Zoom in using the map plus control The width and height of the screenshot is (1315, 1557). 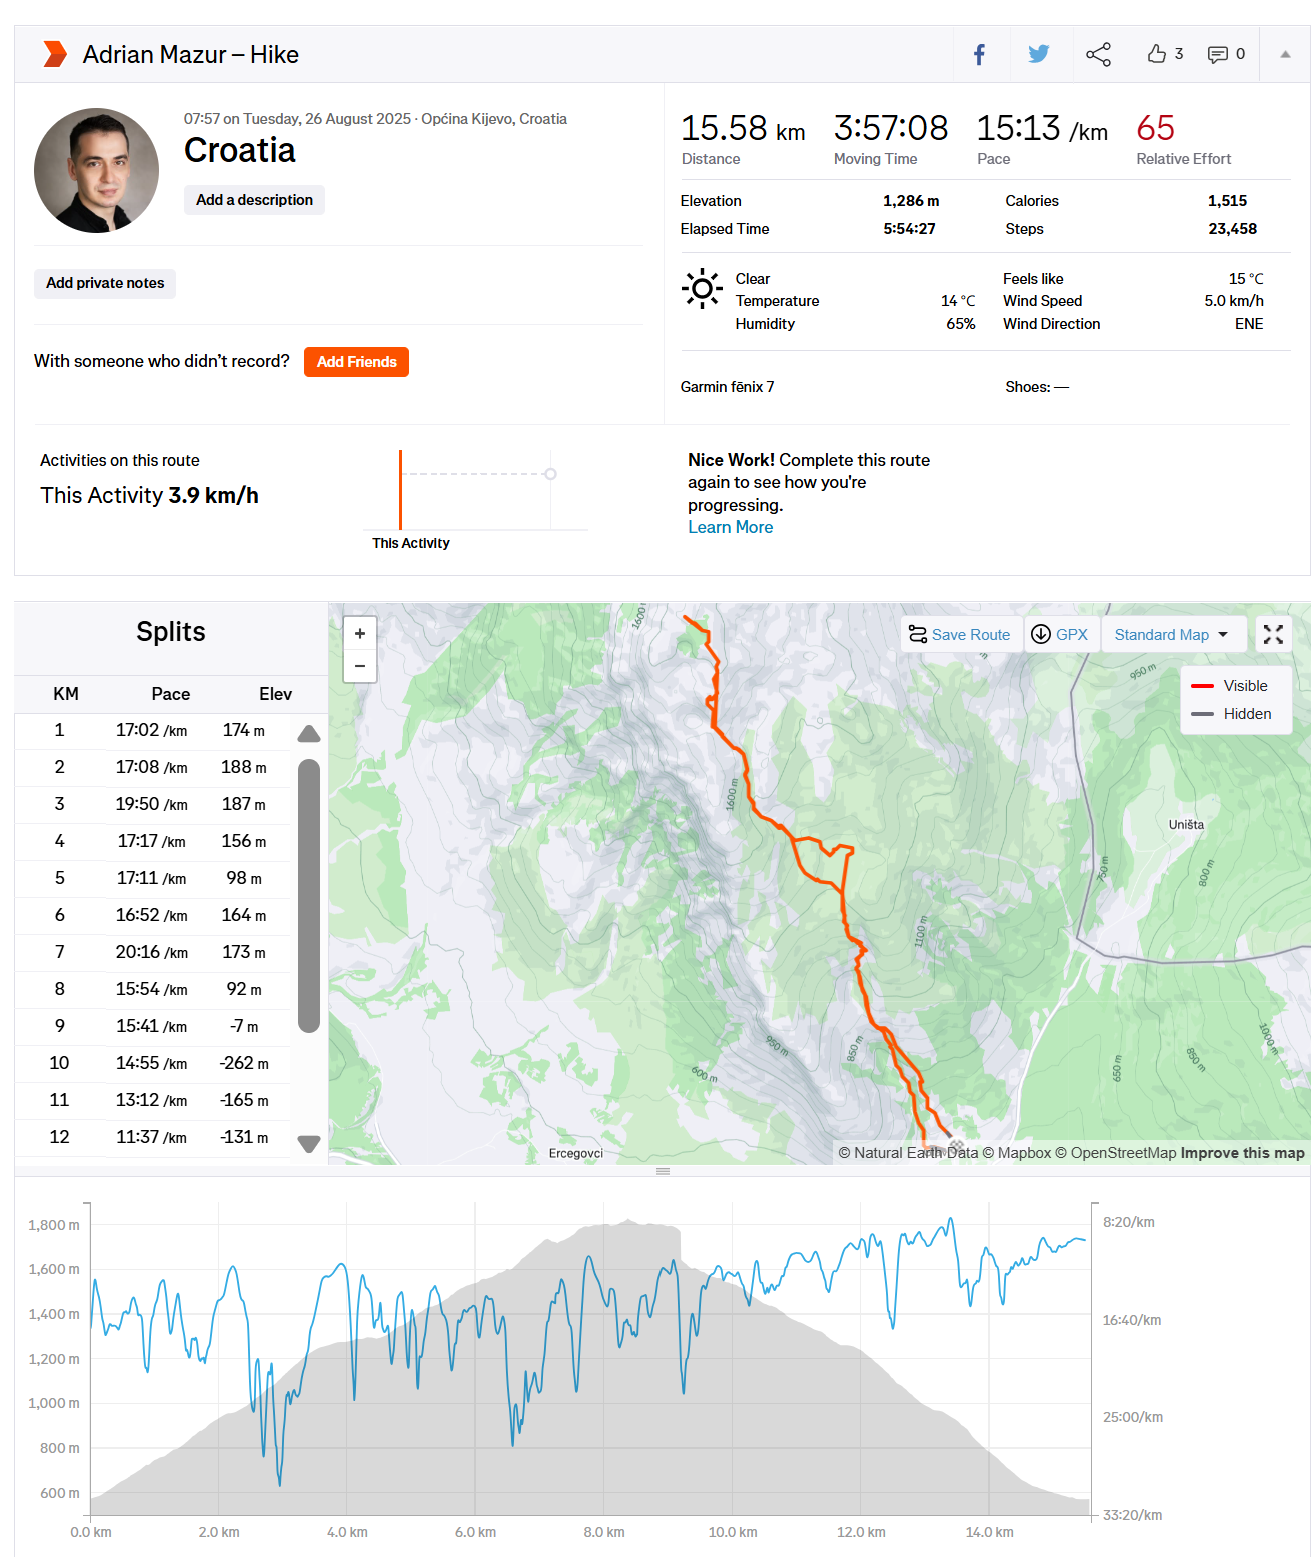(x=359, y=634)
